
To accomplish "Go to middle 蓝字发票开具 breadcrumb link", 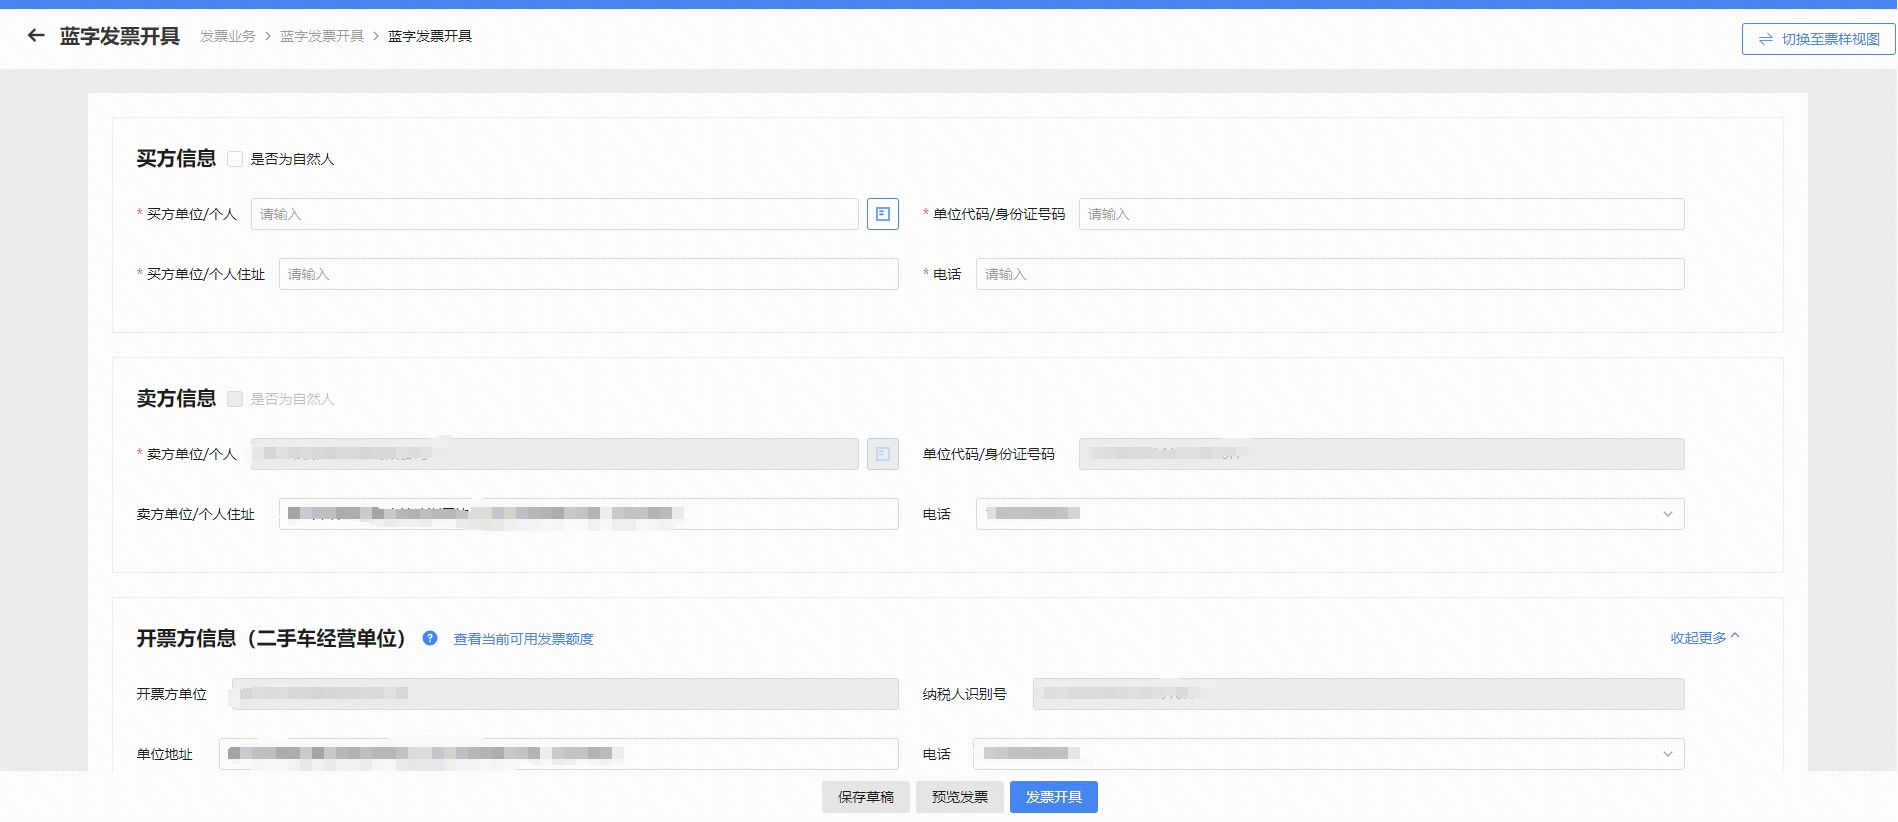I will (321, 36).
